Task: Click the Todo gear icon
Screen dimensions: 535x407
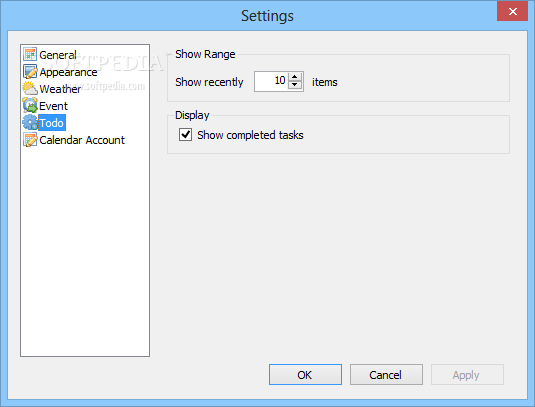Action: 30,122
